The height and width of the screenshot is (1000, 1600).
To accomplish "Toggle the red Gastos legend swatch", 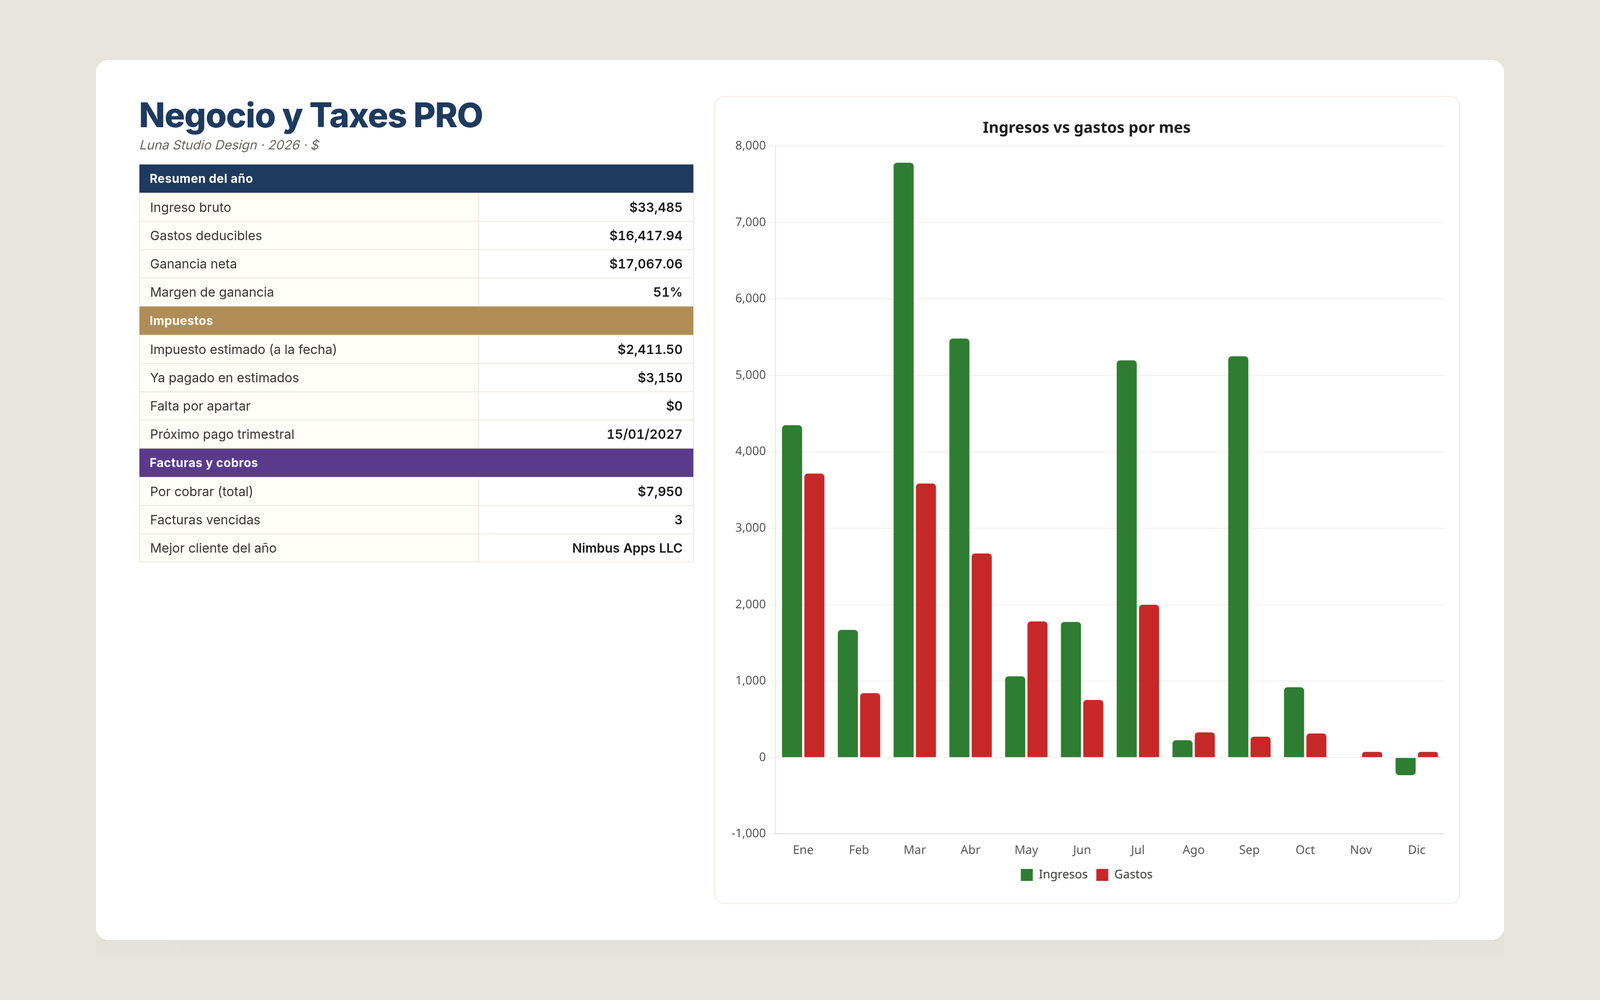I will click(x=1102, y=875).
